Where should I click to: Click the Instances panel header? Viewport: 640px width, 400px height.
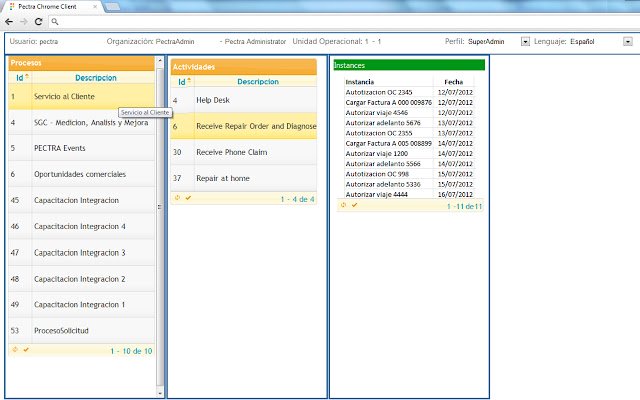[x=409, y=65]
